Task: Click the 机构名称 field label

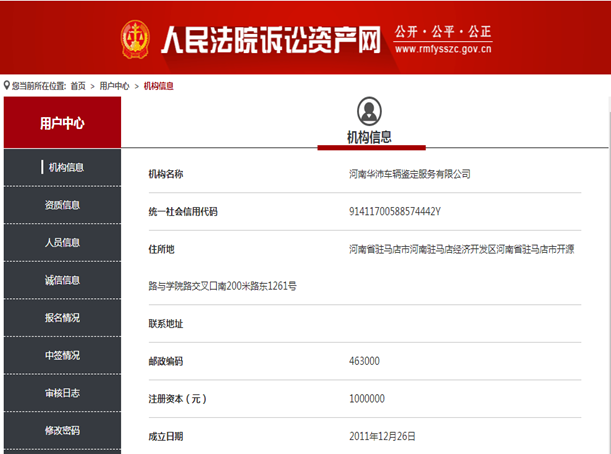Action: tap(166, 174)
